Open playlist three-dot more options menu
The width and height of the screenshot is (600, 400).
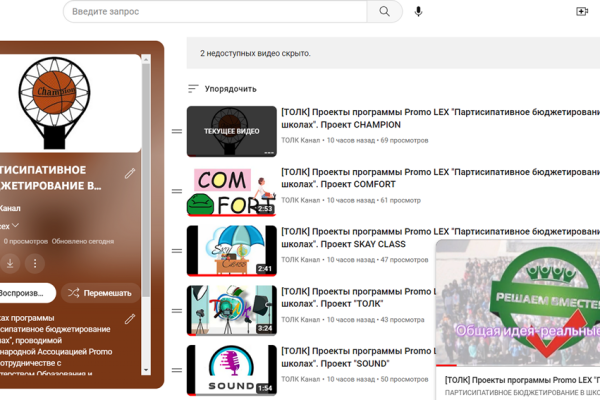(x=35, y=263)
